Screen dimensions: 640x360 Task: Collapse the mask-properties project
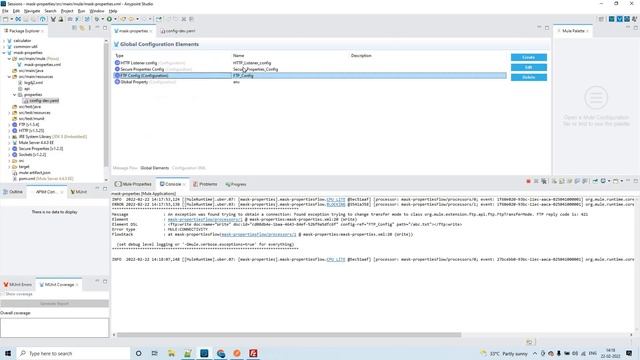pos(4,53)
